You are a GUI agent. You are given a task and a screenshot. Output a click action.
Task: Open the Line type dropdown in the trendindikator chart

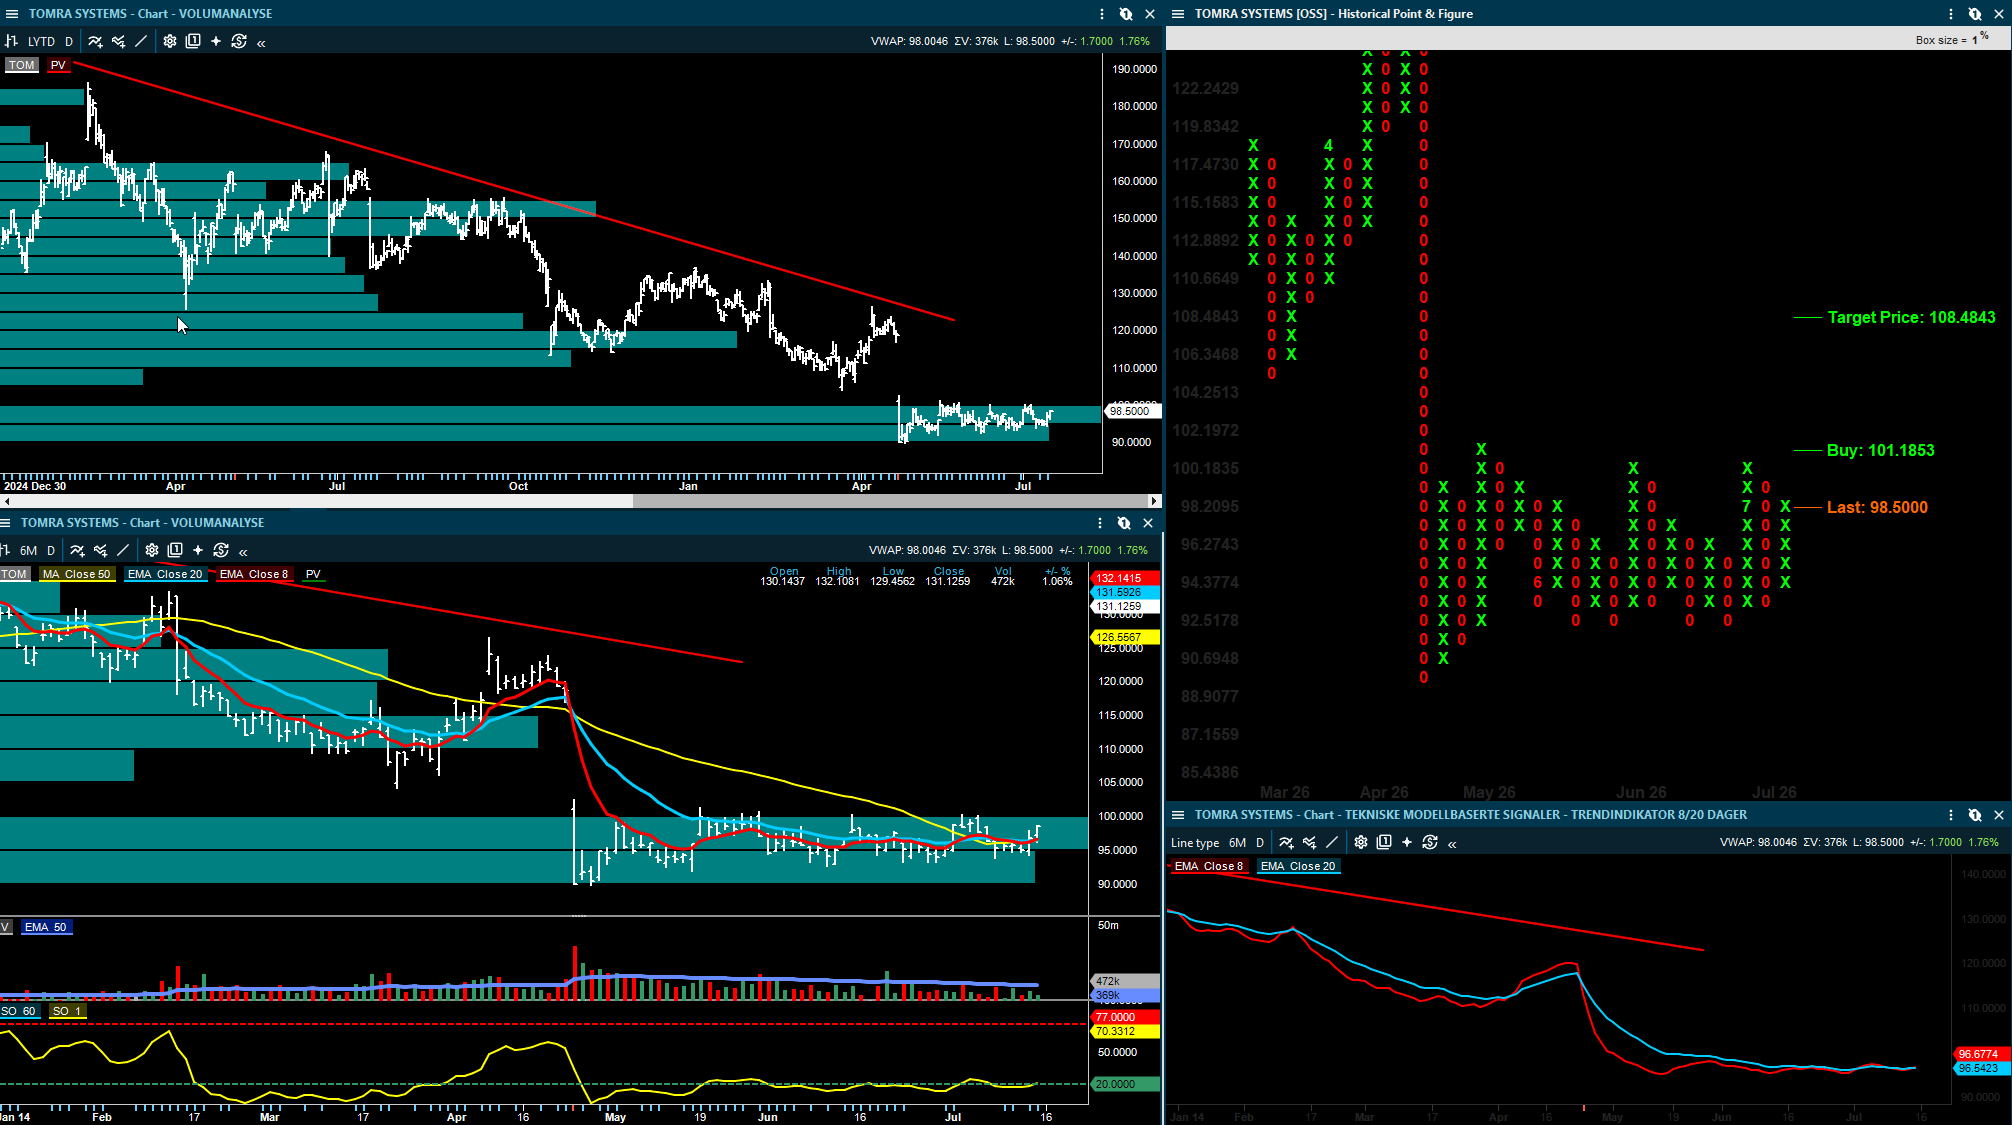pyautogui.click(x=1195, y=843)
